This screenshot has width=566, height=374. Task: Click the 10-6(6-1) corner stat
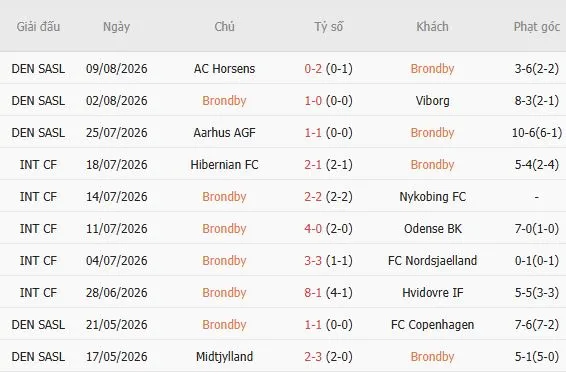536,132
